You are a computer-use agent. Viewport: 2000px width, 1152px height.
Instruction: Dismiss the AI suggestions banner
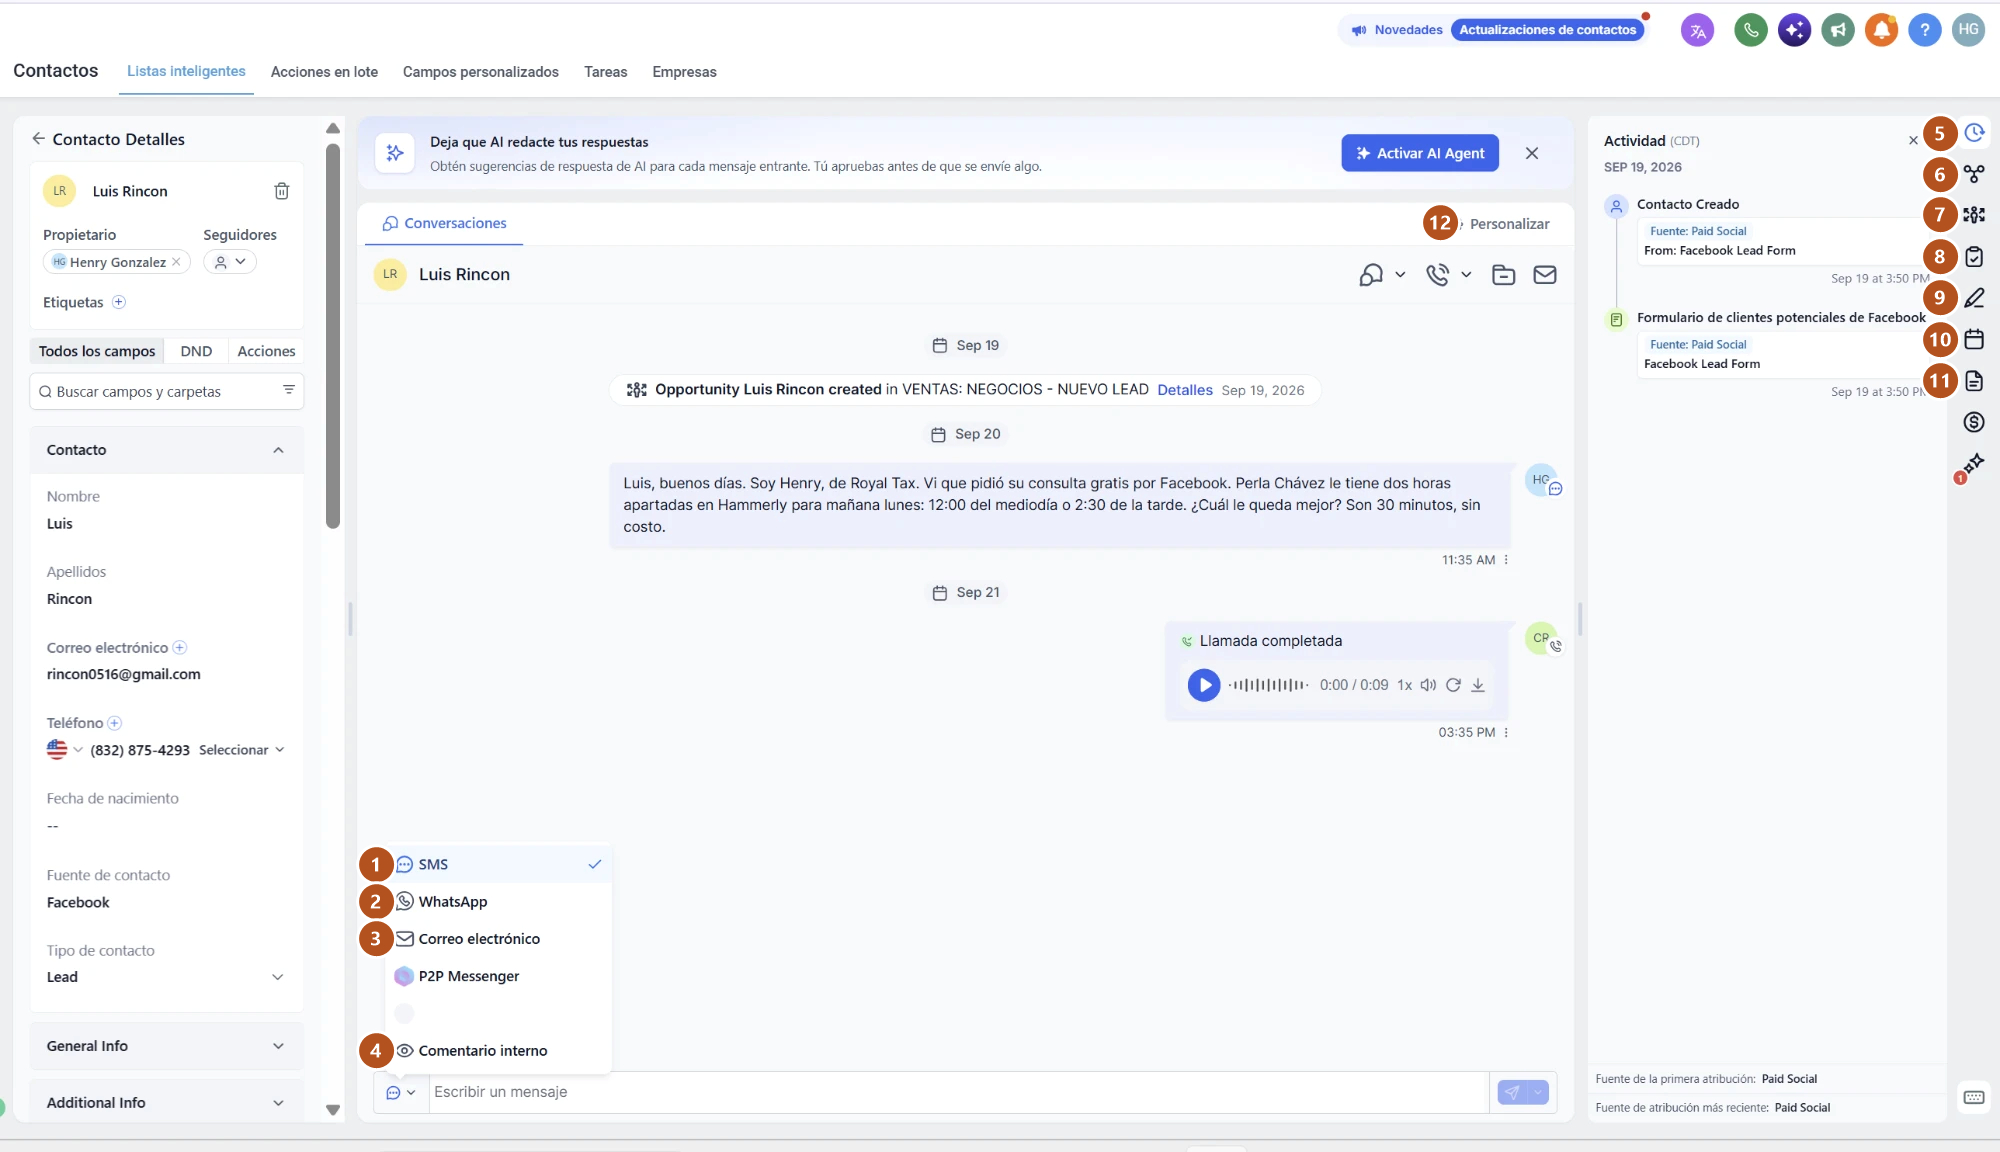(x=1532, y=153)
